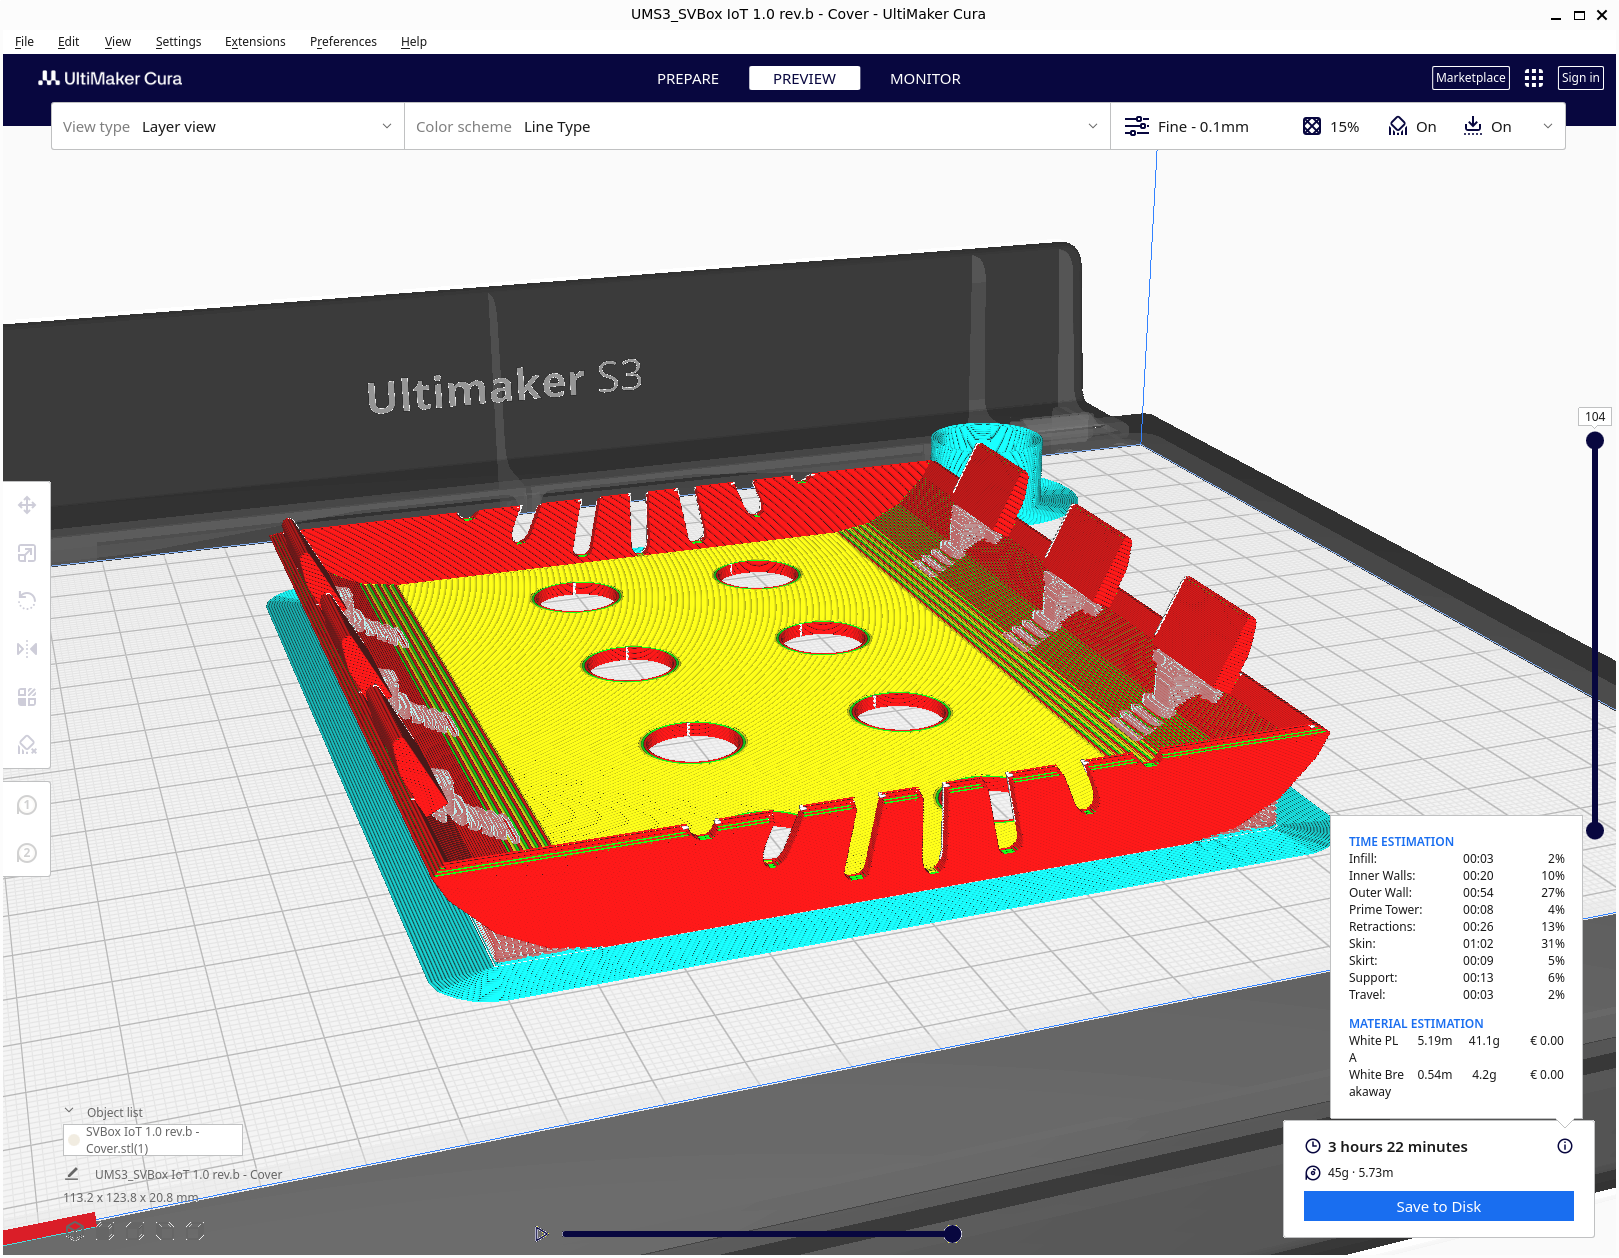Screen dimensions: 1619x1258
Task: Open the Marketplace
Action: 1470,78
